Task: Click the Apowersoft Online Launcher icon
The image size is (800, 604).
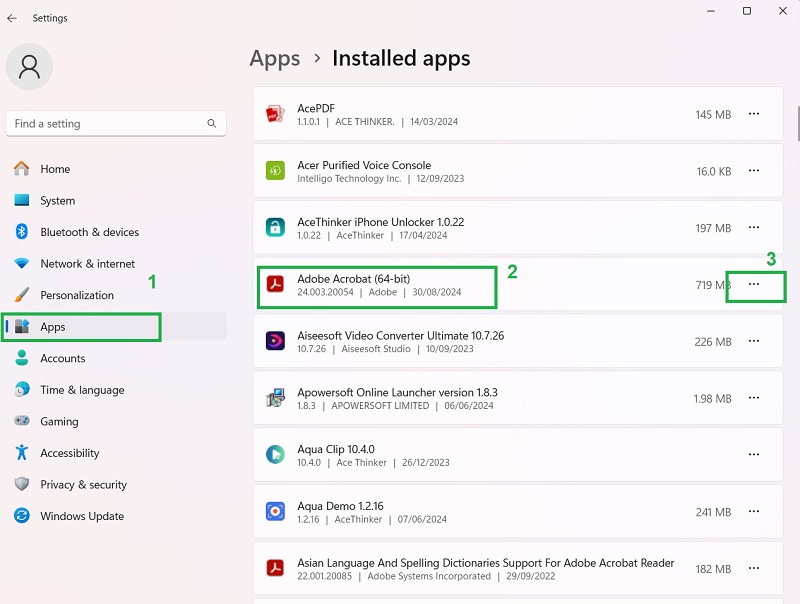Action: (x=275, y=398)
